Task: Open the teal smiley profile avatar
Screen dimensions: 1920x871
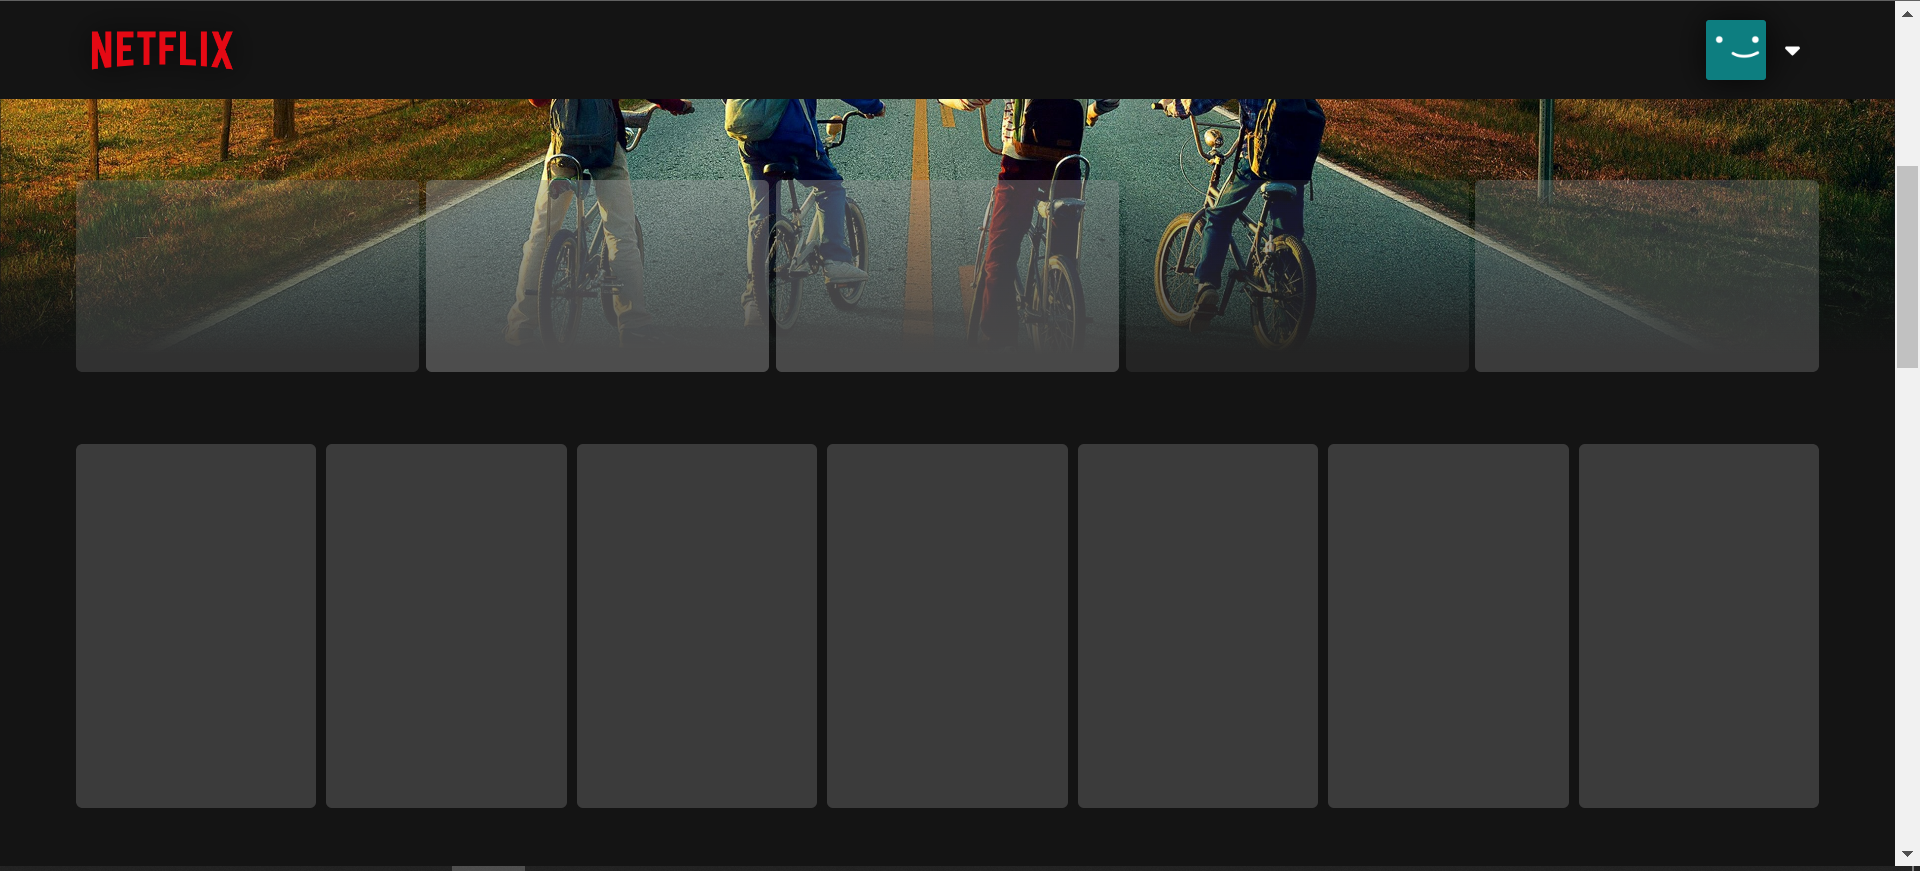Action: [x=1736, y=50]
